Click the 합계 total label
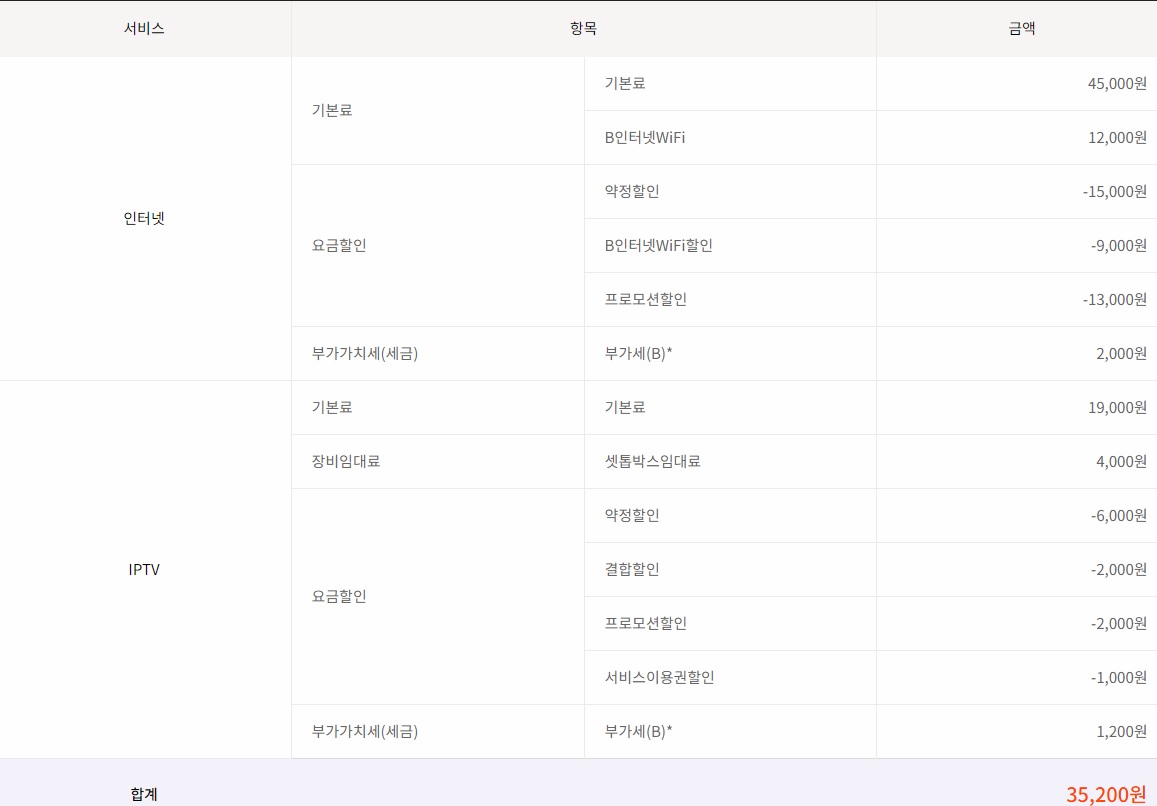The width and height of the screenshot is (1157, 806). (x=144, y=794)
